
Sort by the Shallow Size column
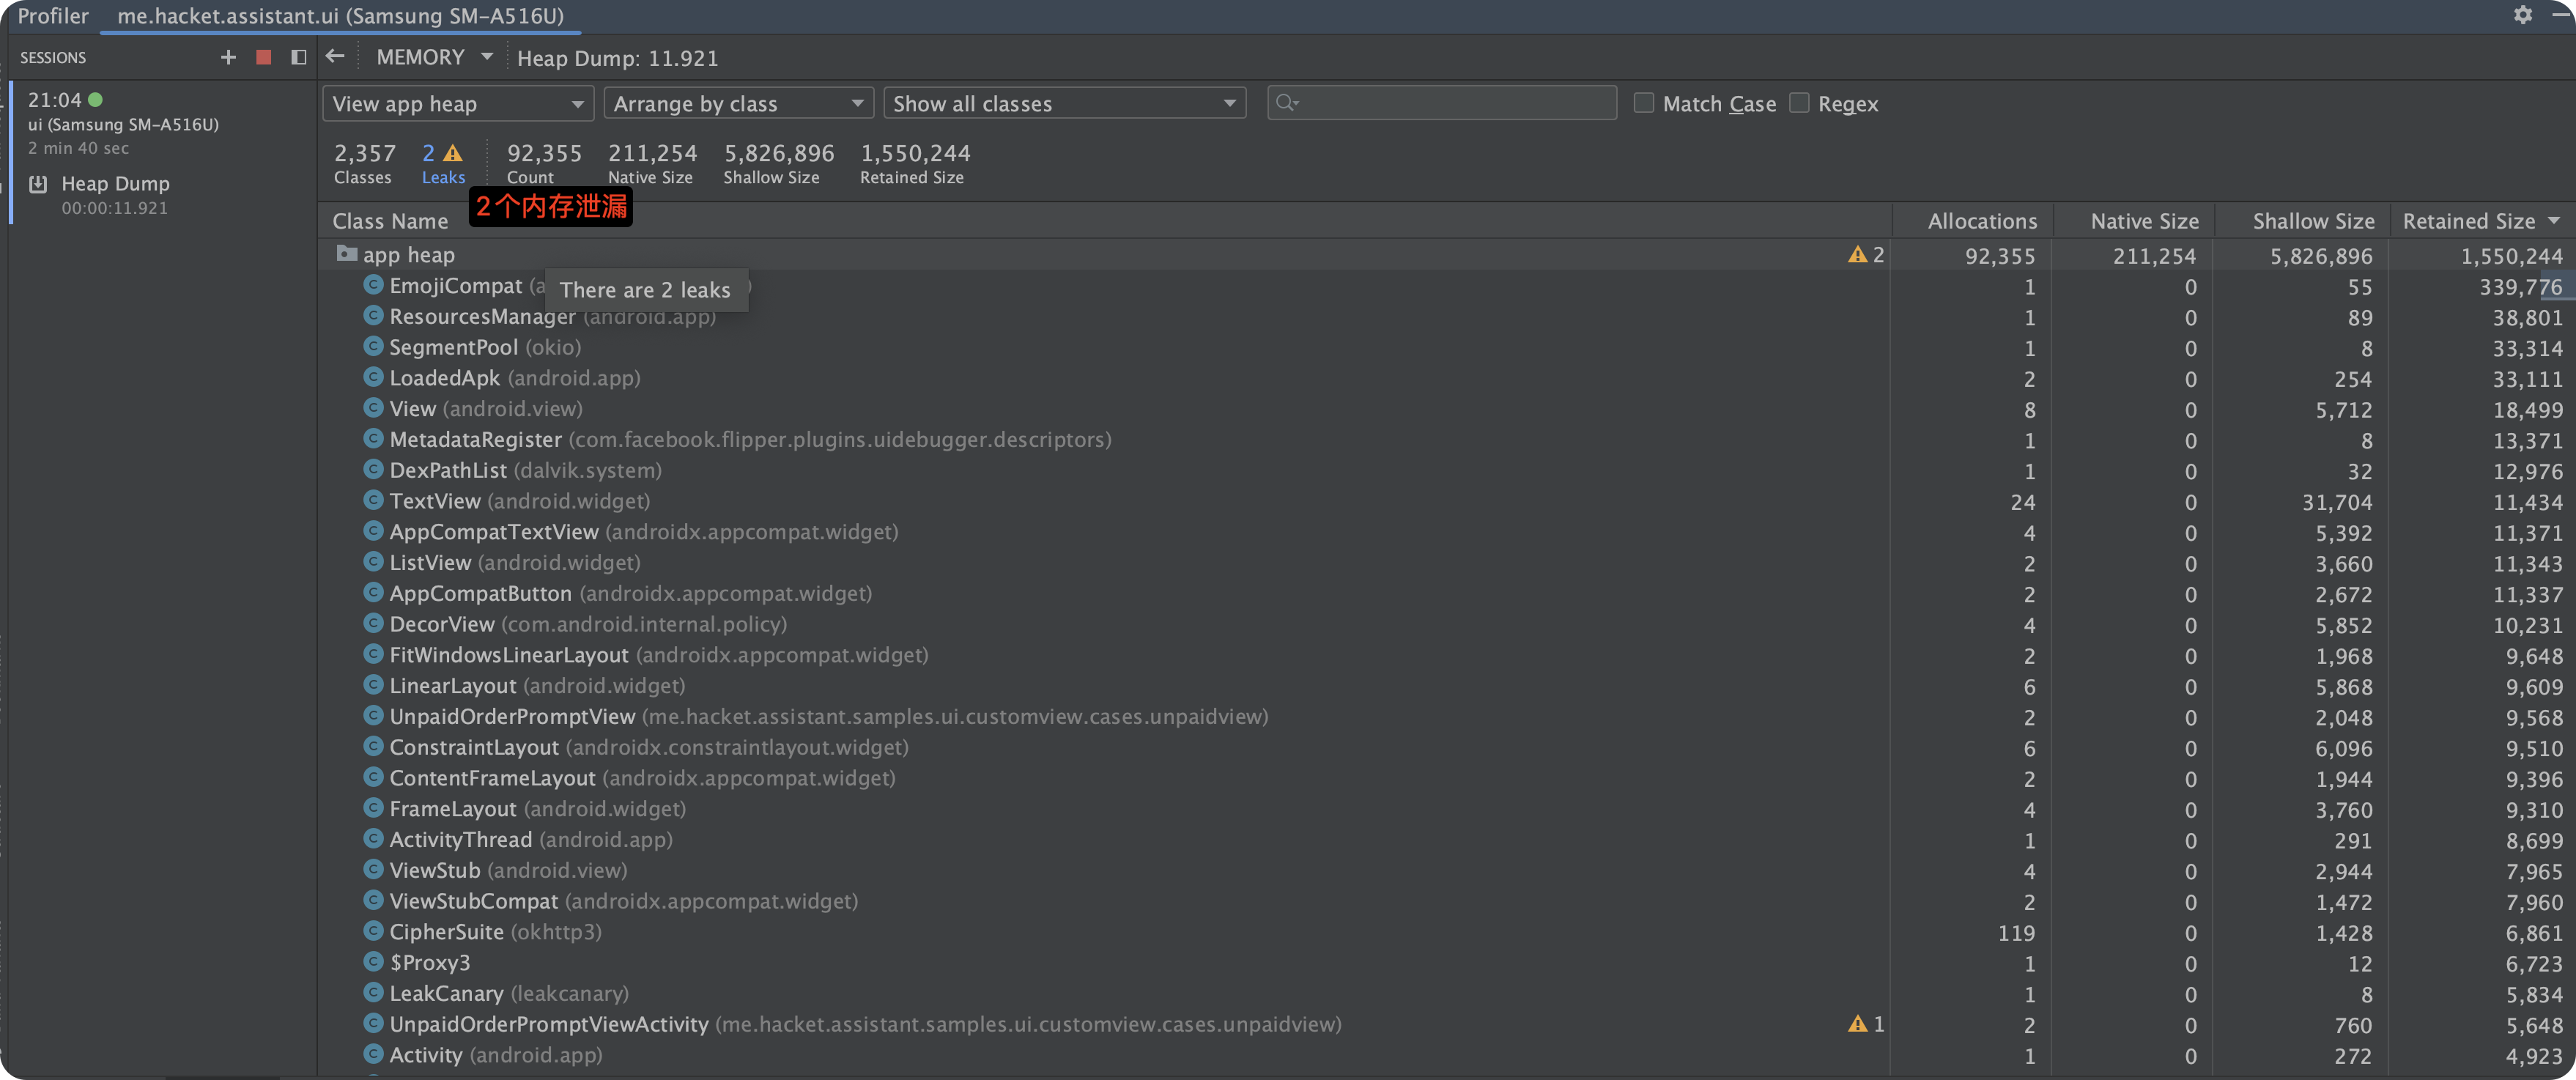(2312, 221)
